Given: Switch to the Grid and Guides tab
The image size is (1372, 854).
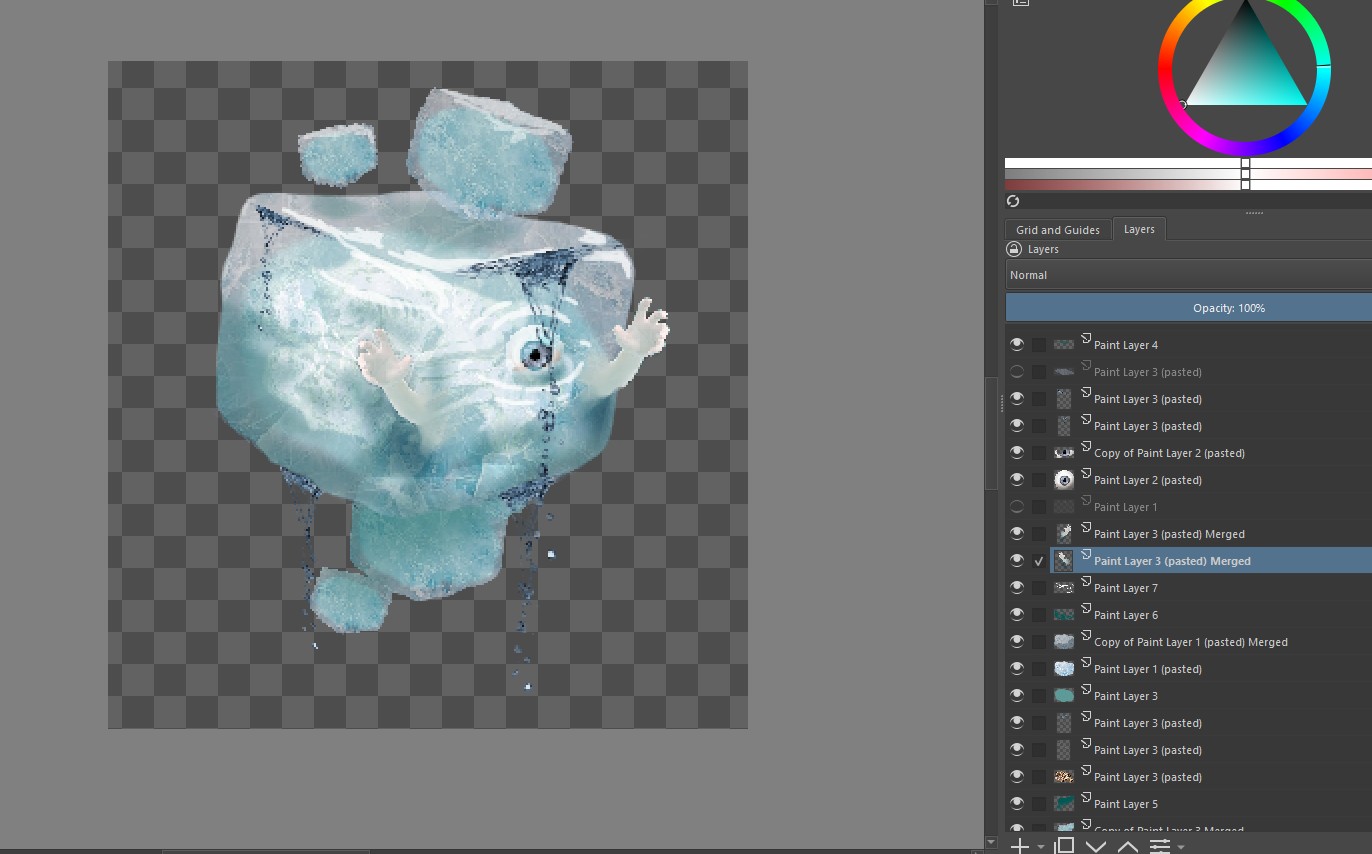Looking at the screenshot, I should click(1058, 230).
